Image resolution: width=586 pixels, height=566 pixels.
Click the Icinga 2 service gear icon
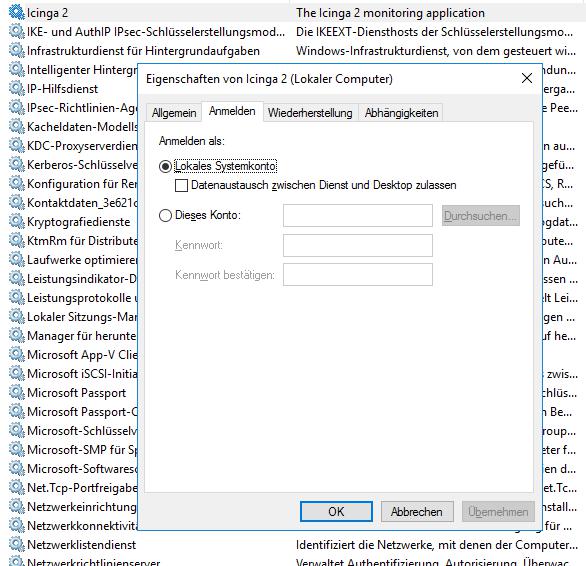tap(17, 12)
